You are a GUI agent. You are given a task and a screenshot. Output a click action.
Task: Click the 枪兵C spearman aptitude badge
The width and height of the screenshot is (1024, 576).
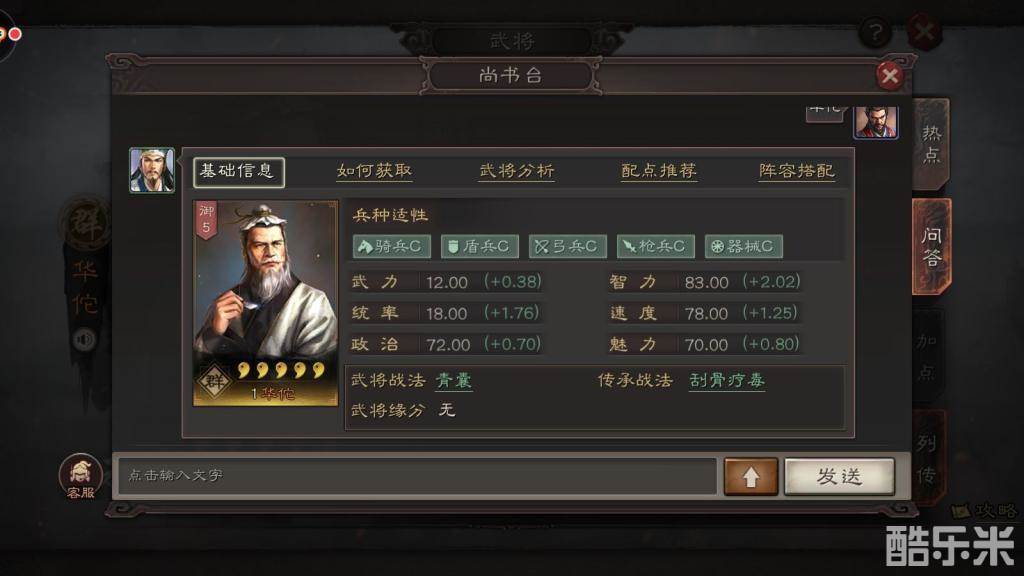656,246
